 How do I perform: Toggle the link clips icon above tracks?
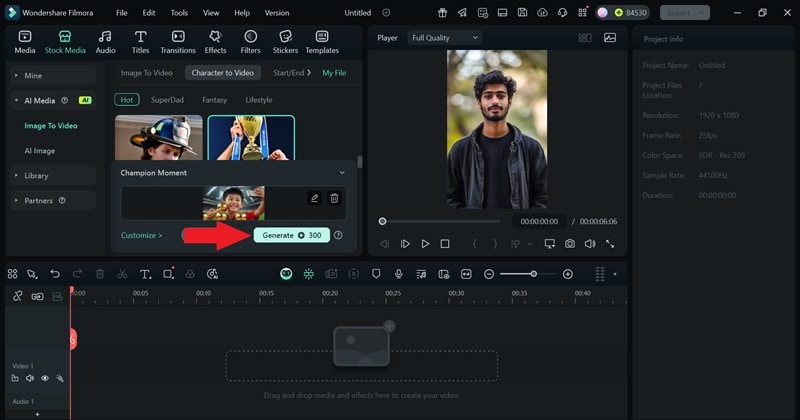click(17, 297)
